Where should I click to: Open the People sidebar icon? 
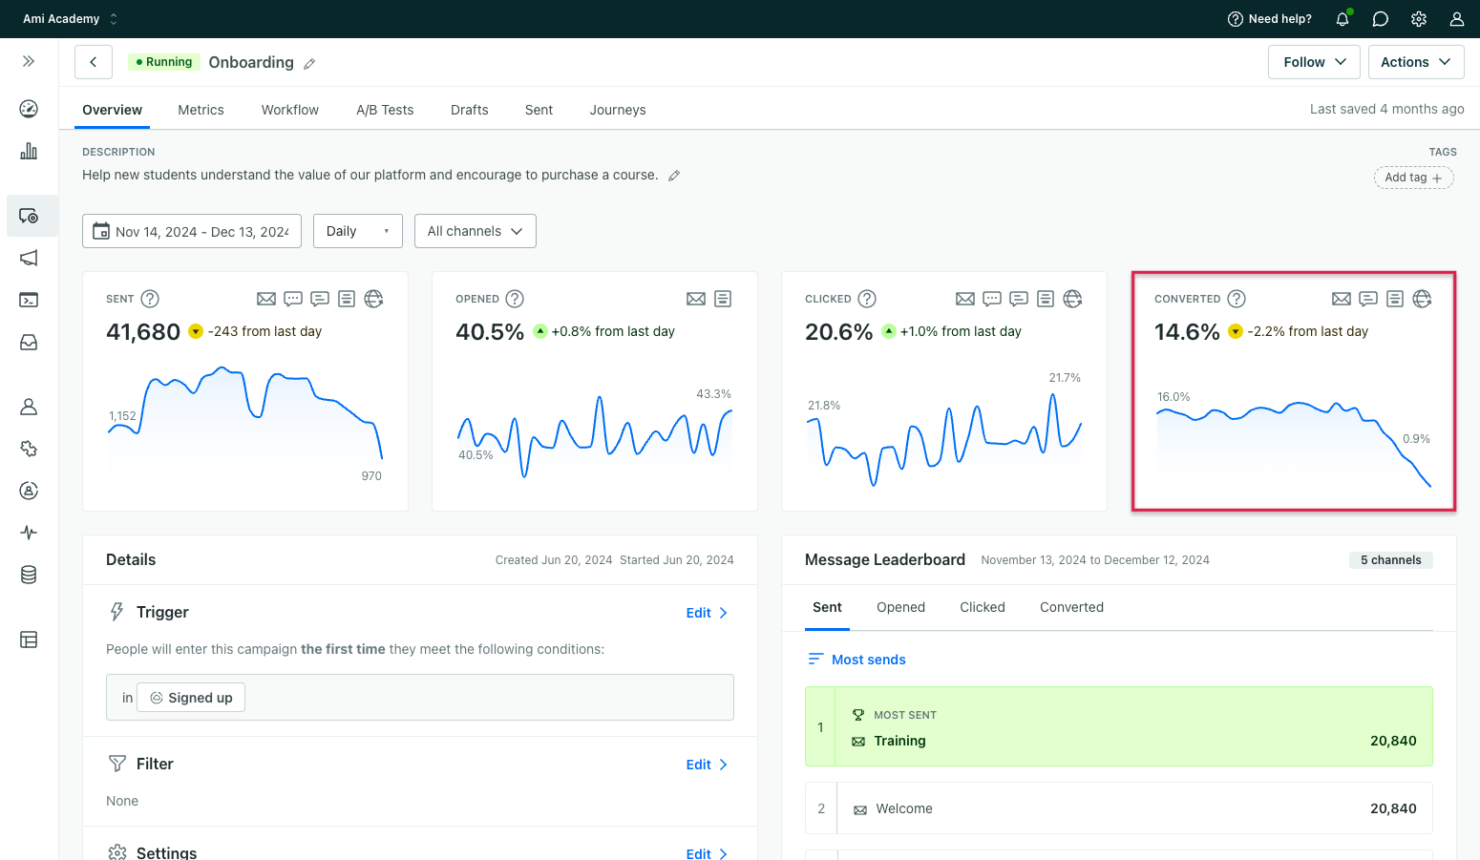click(x=29, y=407)
